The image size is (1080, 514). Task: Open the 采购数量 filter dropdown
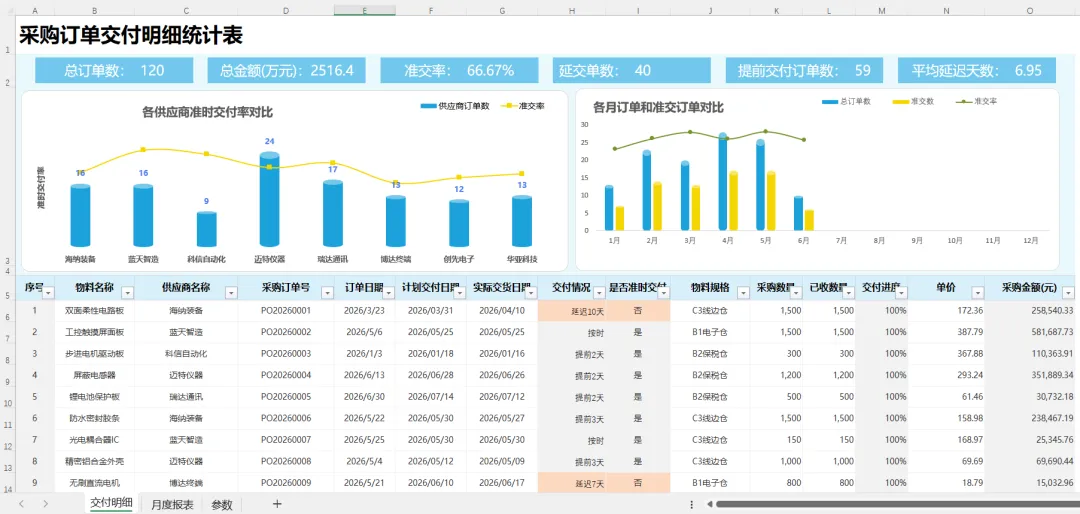pos(796,293)
